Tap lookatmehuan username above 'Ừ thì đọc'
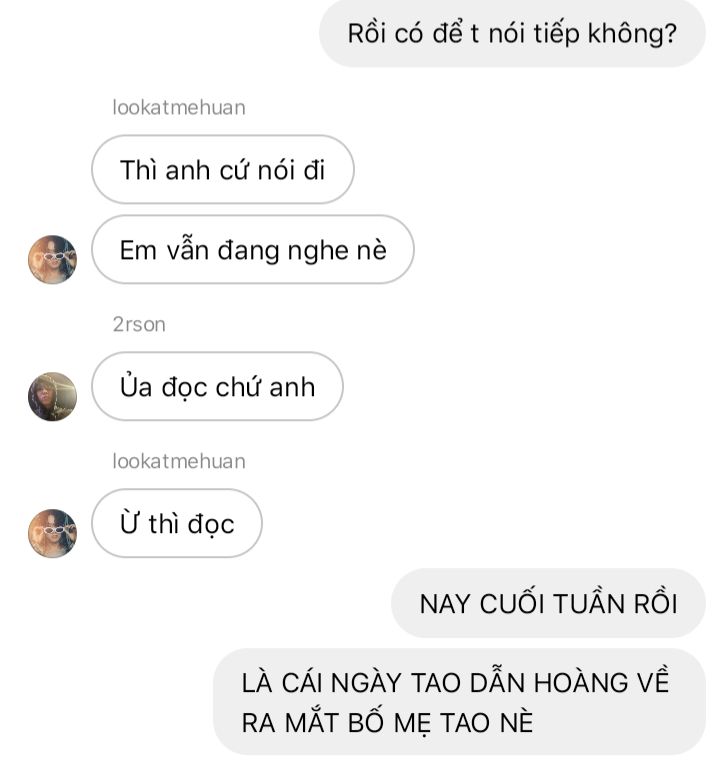The height and width of the screenshot is (775, 720). coord(179,461)
